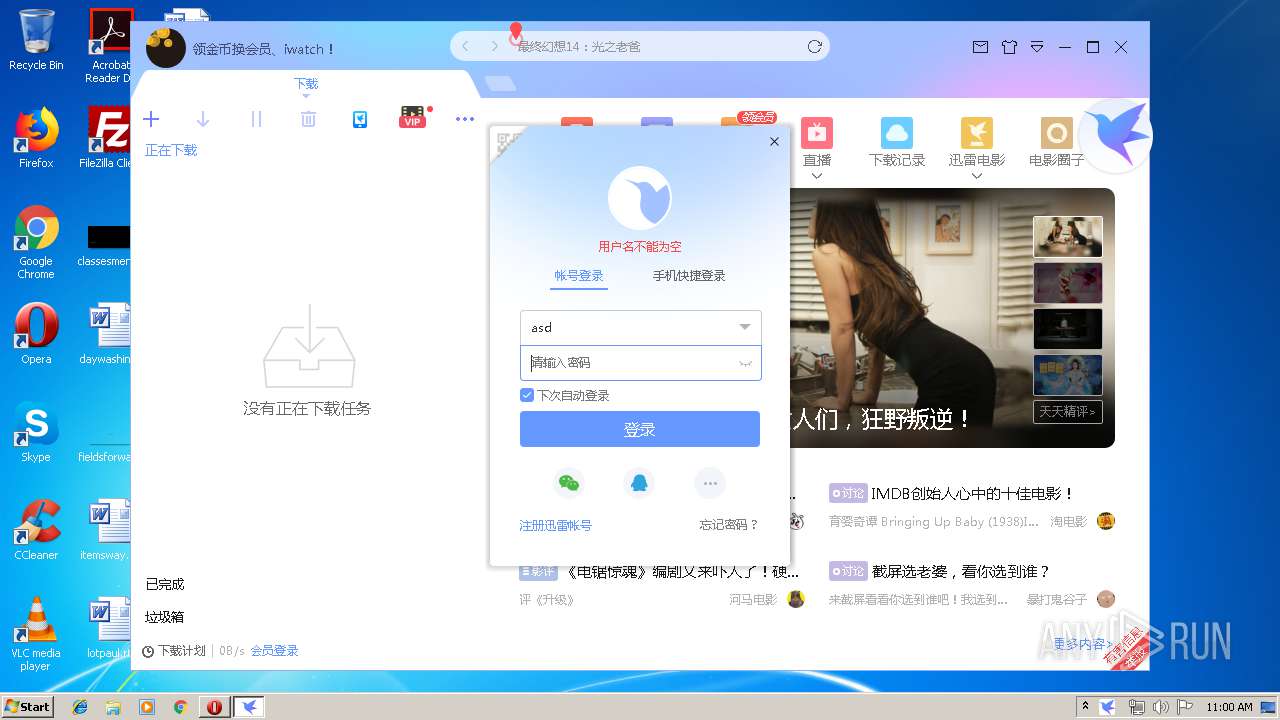Open the second browser tab beside 下载
Viewport: 1280px width, 720px height.
click(x=500, y=83)
